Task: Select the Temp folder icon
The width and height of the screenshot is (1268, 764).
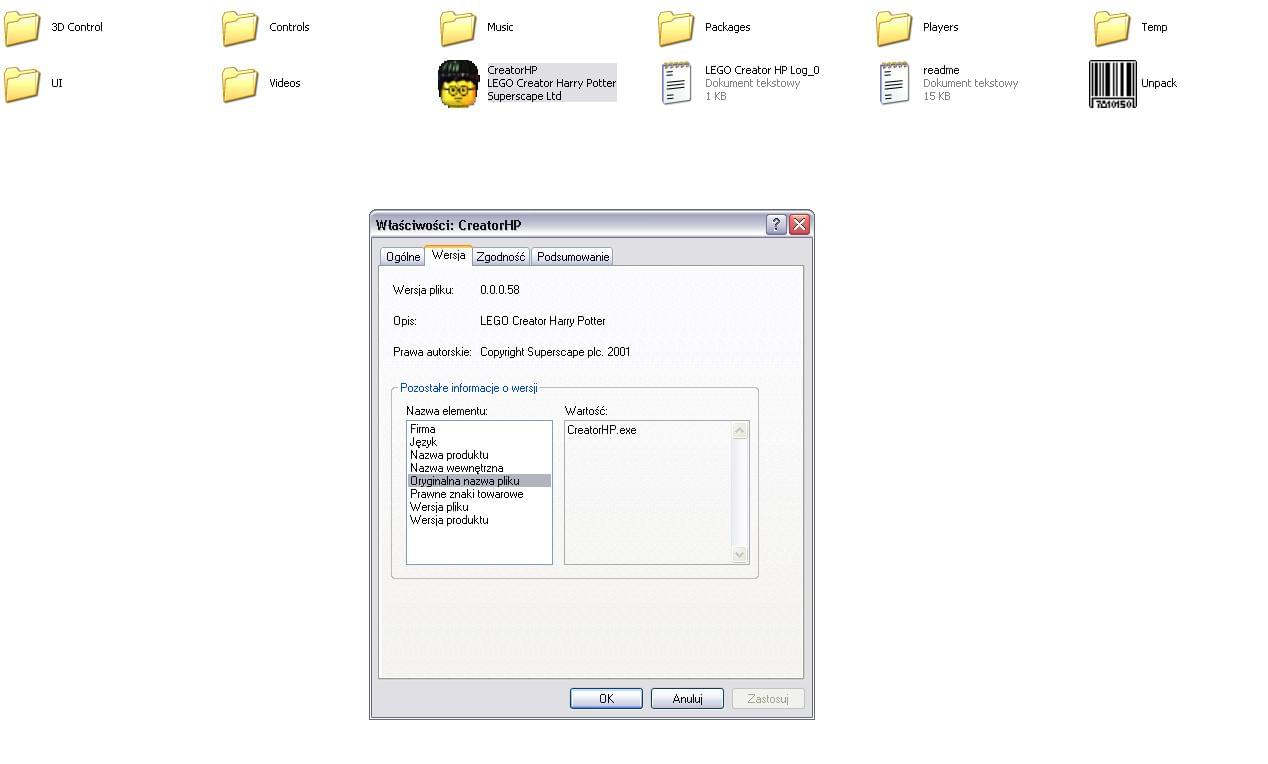Action: click(1112, 28)
